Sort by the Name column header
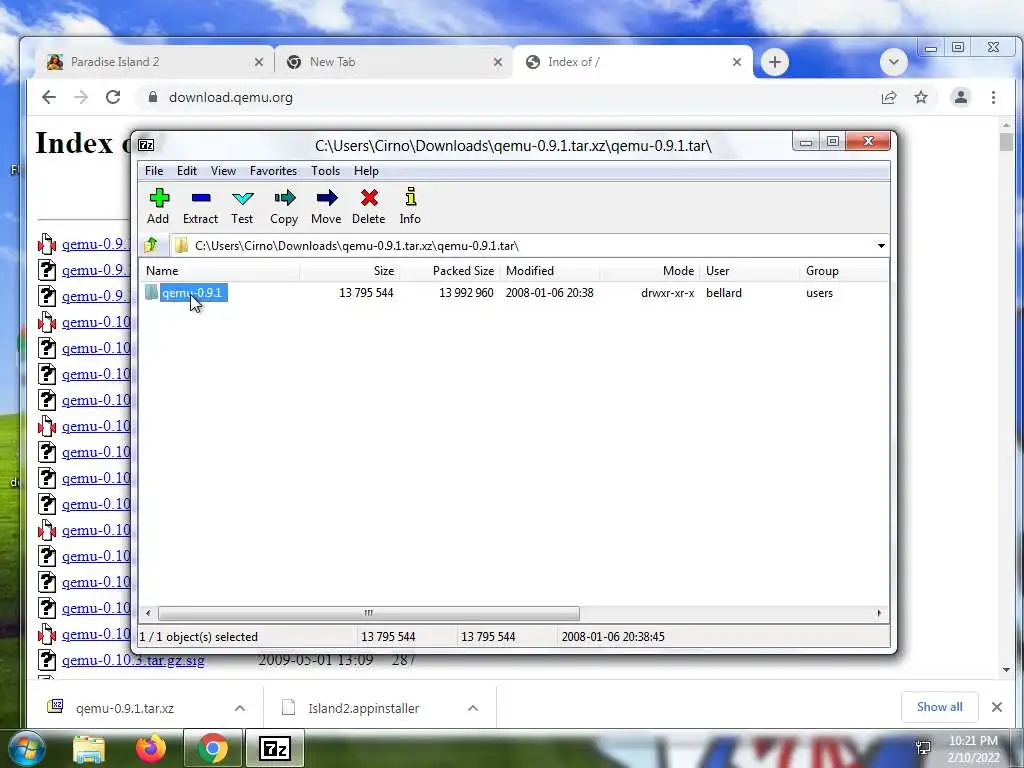 click(x=220, y=270)
